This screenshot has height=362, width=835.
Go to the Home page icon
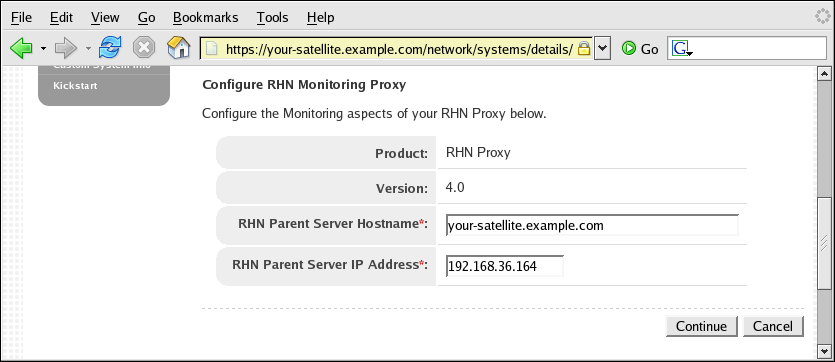pos(178,48)
